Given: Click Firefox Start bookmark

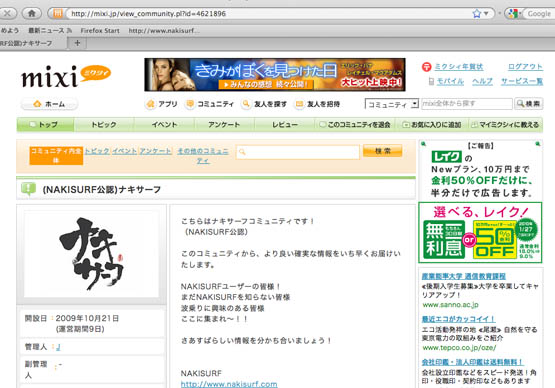Looking at the screenshot, I should click(100, 30).
